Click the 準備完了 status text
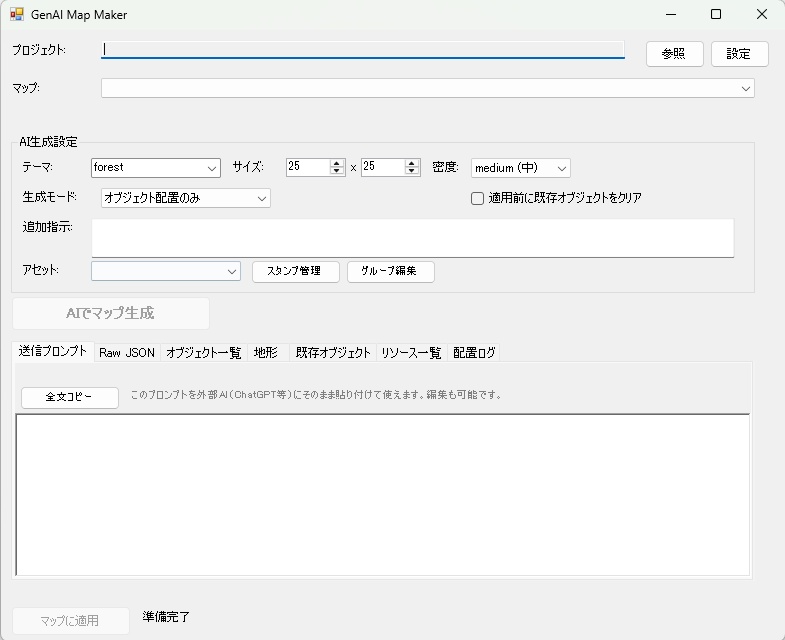Viewport: 785px width, 640px height. click(166, 617)
